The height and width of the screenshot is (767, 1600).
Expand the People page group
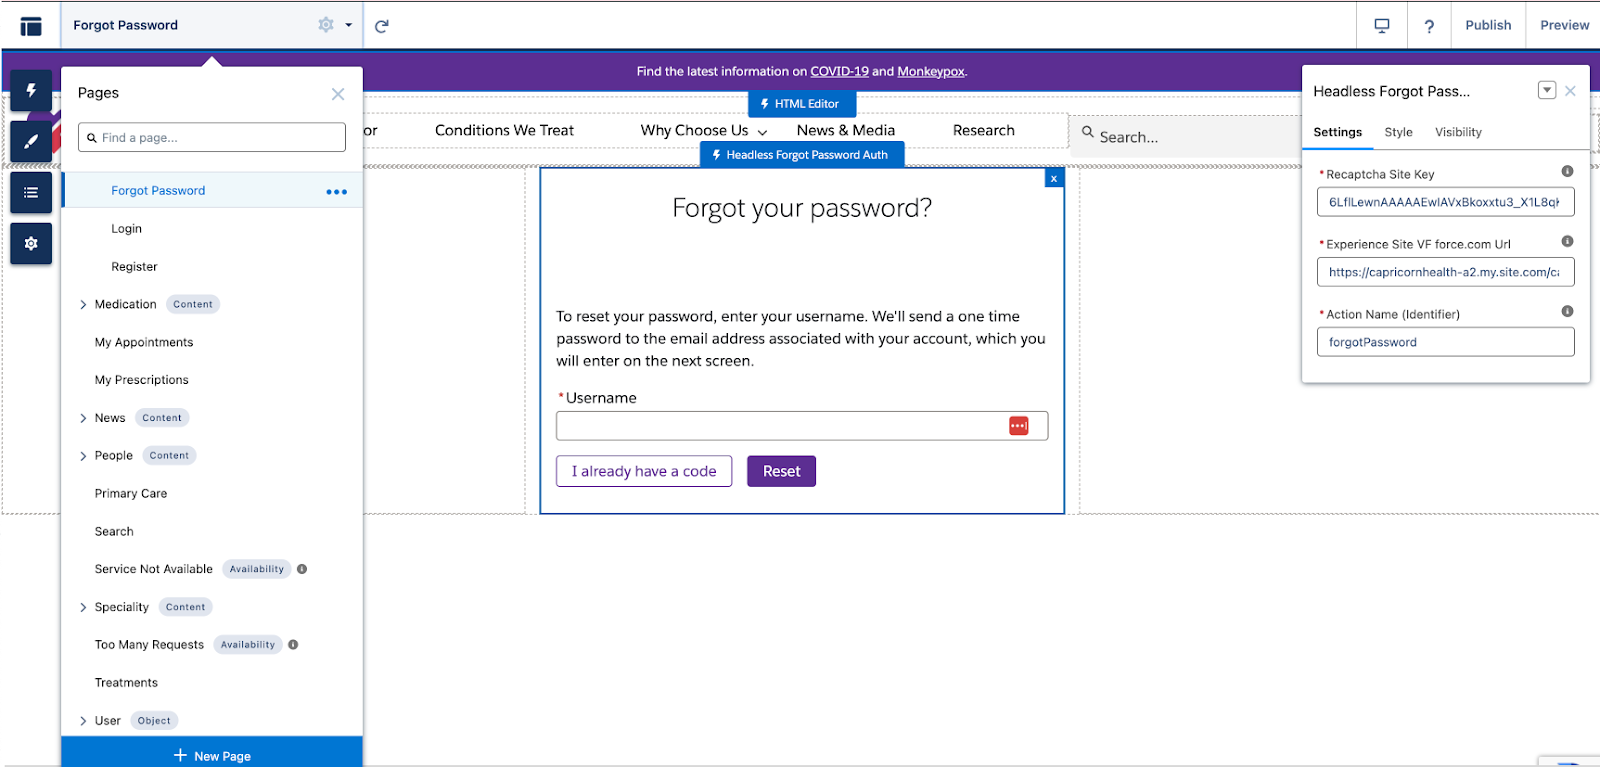(x=83, y=456)
